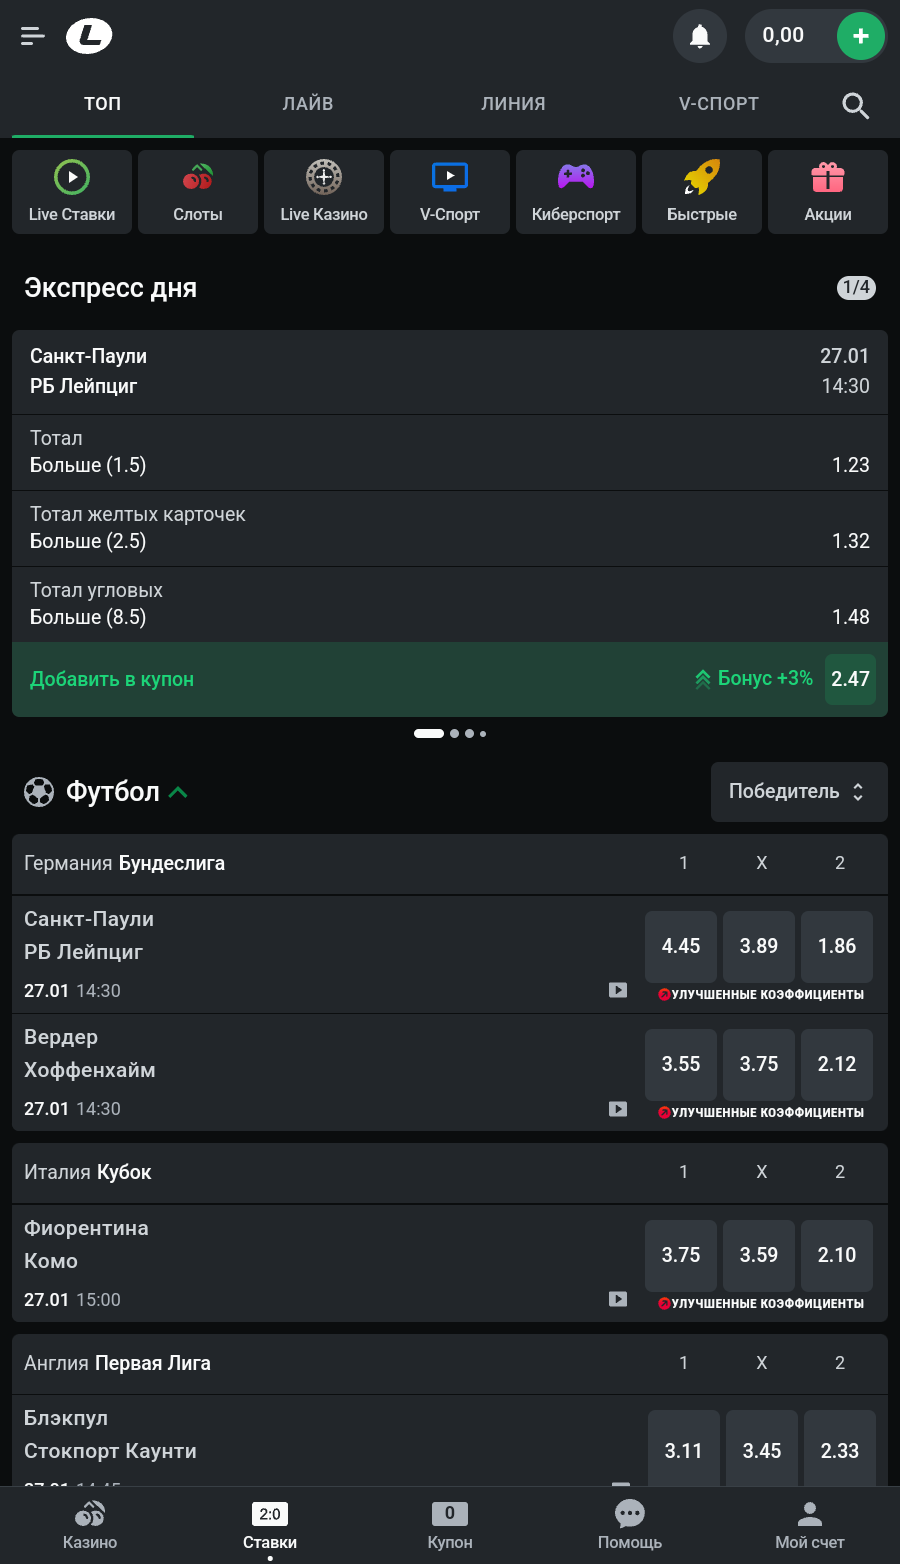Image resolution: width=900 pixels, height=1564 pixels.
Task: Open Акции gift shortcut
Action: click(828, 192)
